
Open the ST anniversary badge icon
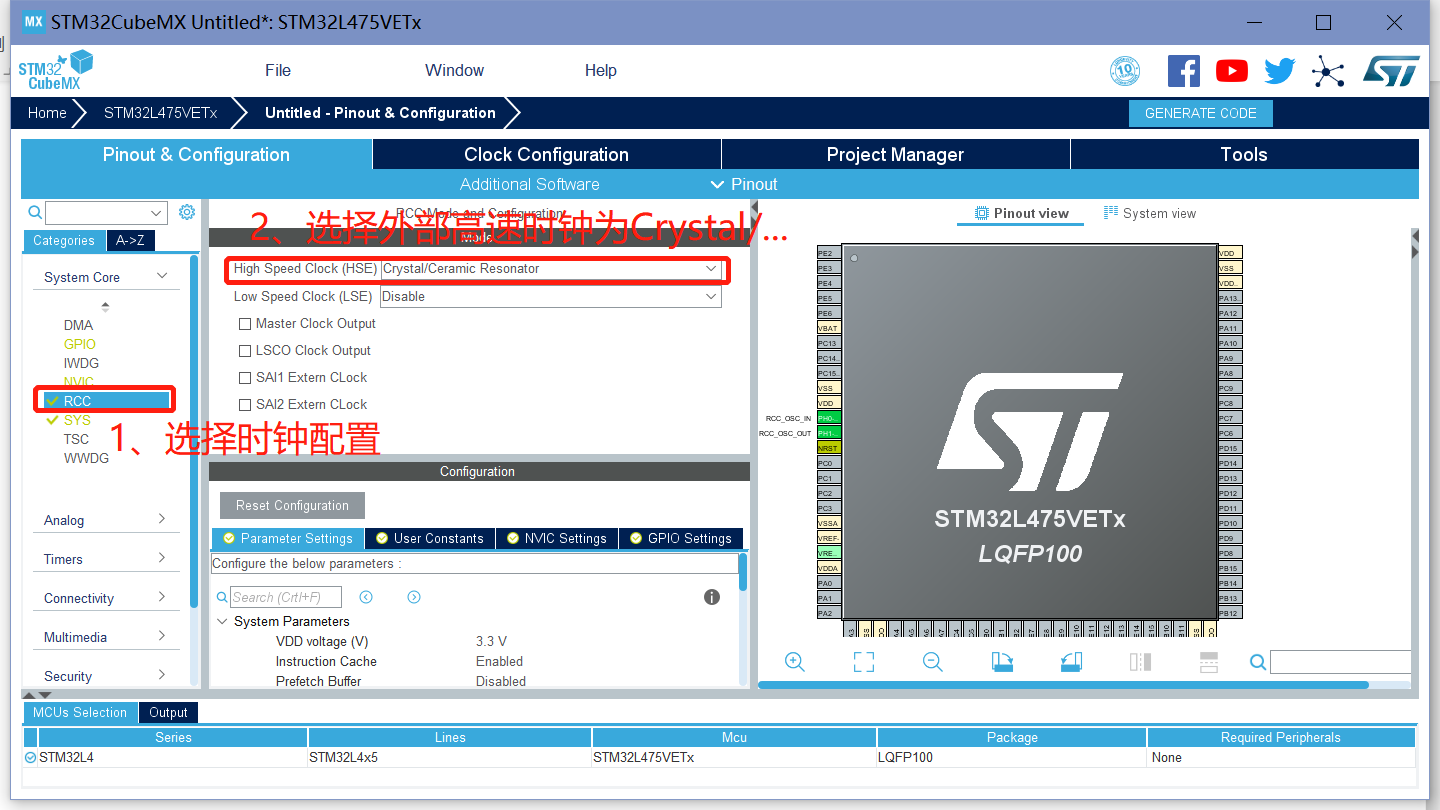tap(1125, 71)
